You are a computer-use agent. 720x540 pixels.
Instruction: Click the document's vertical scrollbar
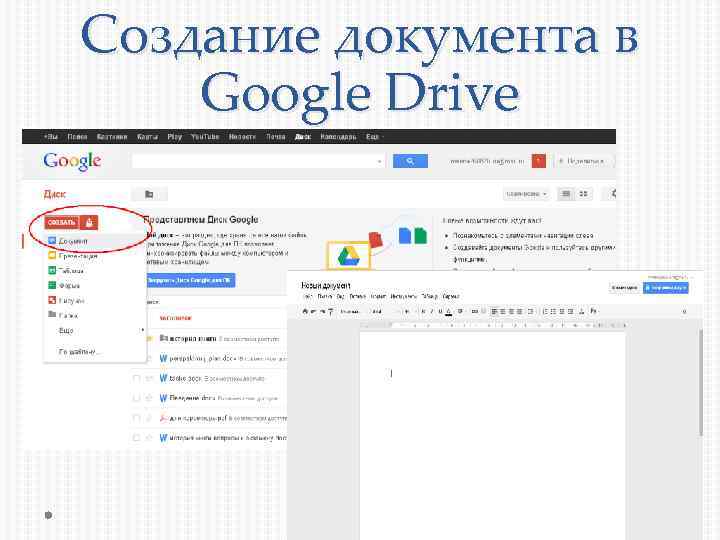point(700,382)
